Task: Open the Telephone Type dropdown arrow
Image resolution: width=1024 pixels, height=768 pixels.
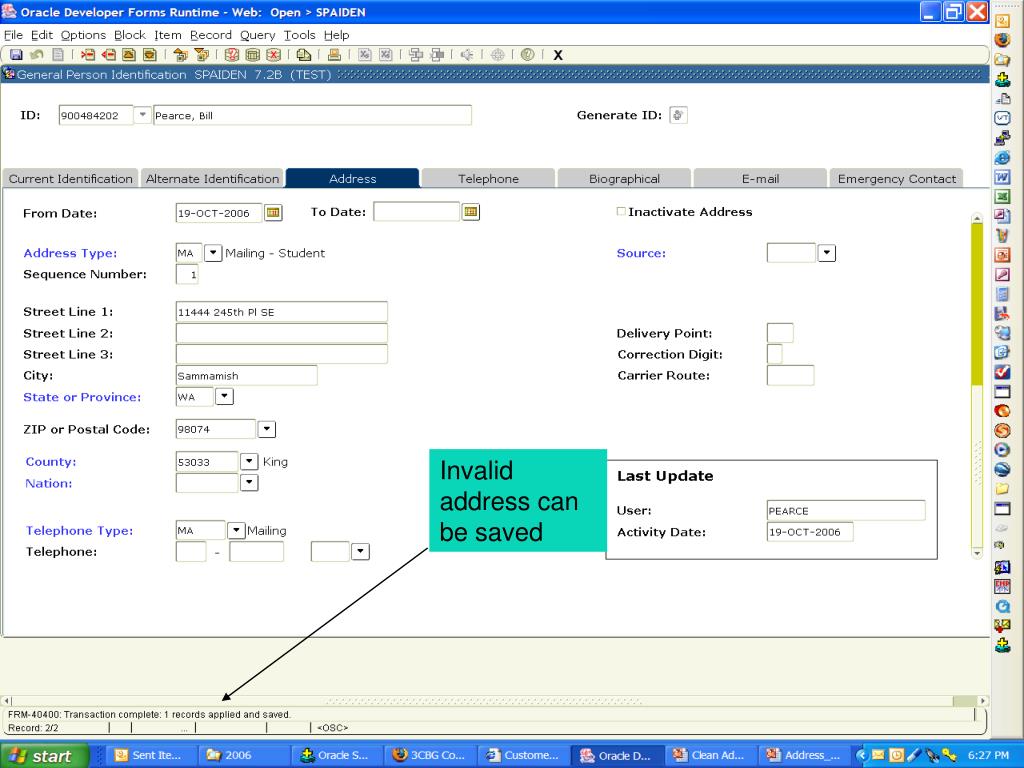Action: point(236,530)
